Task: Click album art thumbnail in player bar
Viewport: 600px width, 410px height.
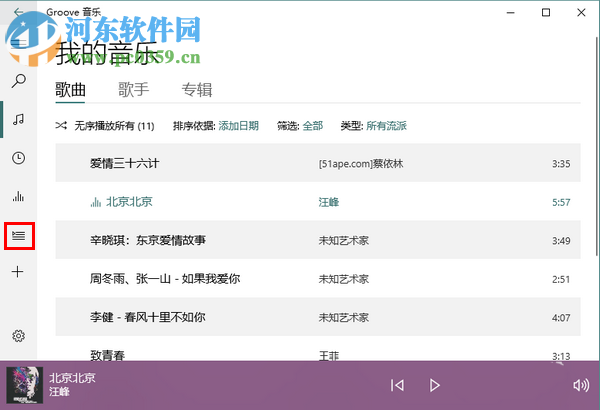Action: point(25,385)
